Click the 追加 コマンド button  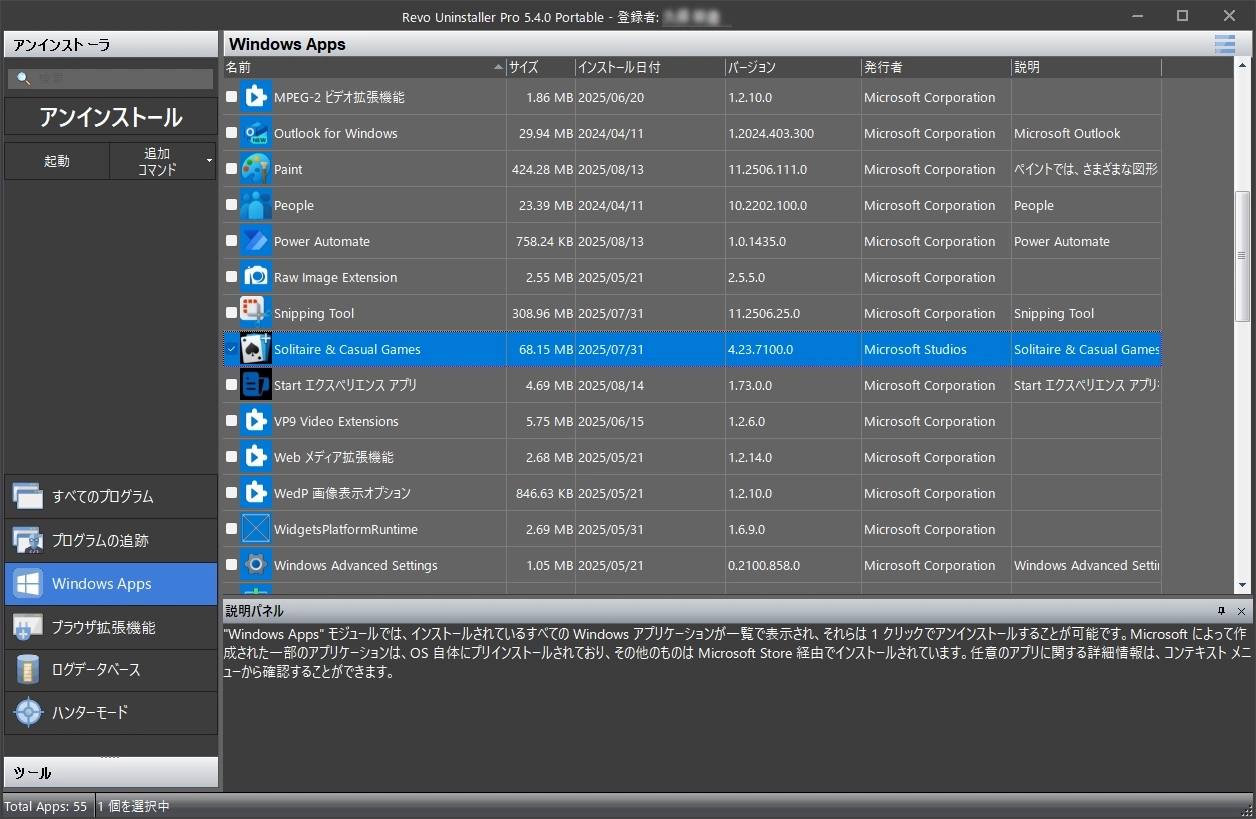[x=157, y=161]
